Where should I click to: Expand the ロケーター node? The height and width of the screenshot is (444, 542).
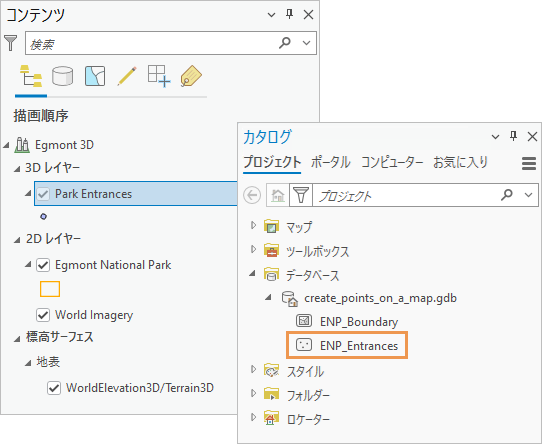click(x=253, y=417)
